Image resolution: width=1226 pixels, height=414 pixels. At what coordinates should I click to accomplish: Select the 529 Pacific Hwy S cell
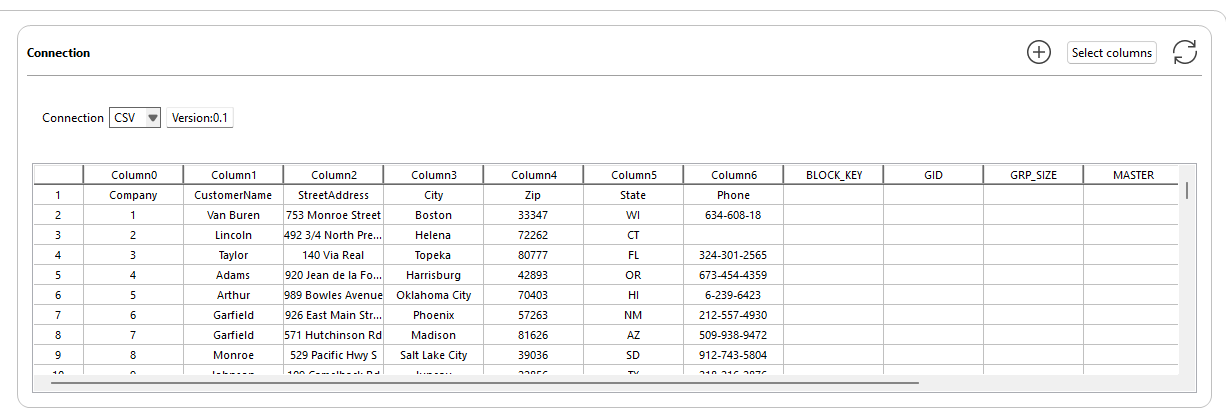coord(333,355)
